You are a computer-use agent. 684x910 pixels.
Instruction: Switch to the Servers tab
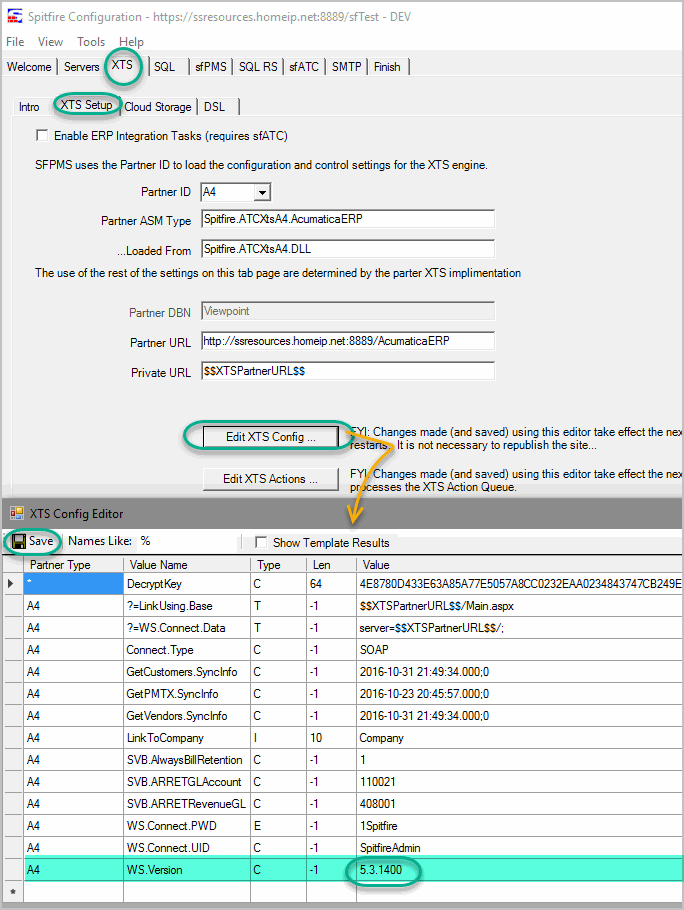(81, 67)
